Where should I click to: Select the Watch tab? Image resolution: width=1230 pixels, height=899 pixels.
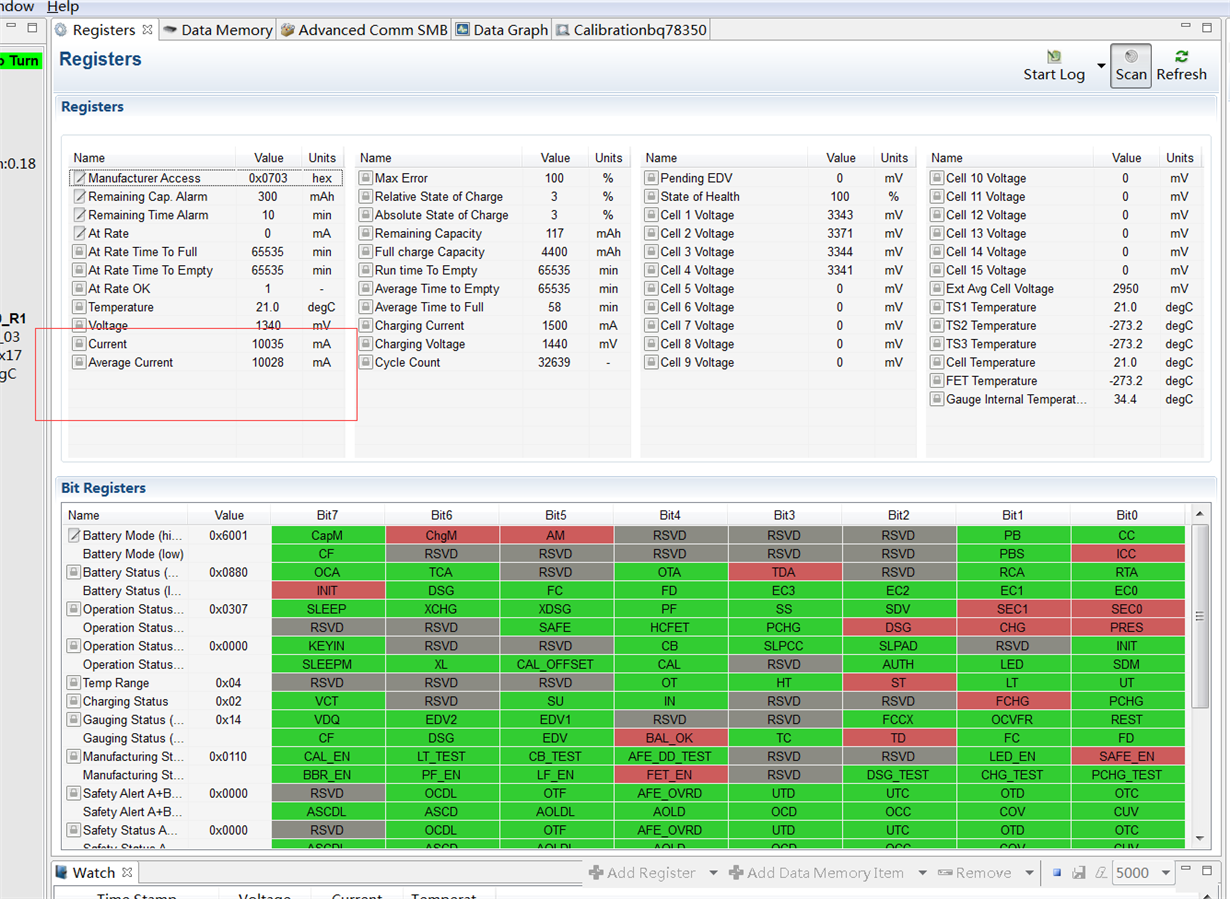click(x=93, y=873)
